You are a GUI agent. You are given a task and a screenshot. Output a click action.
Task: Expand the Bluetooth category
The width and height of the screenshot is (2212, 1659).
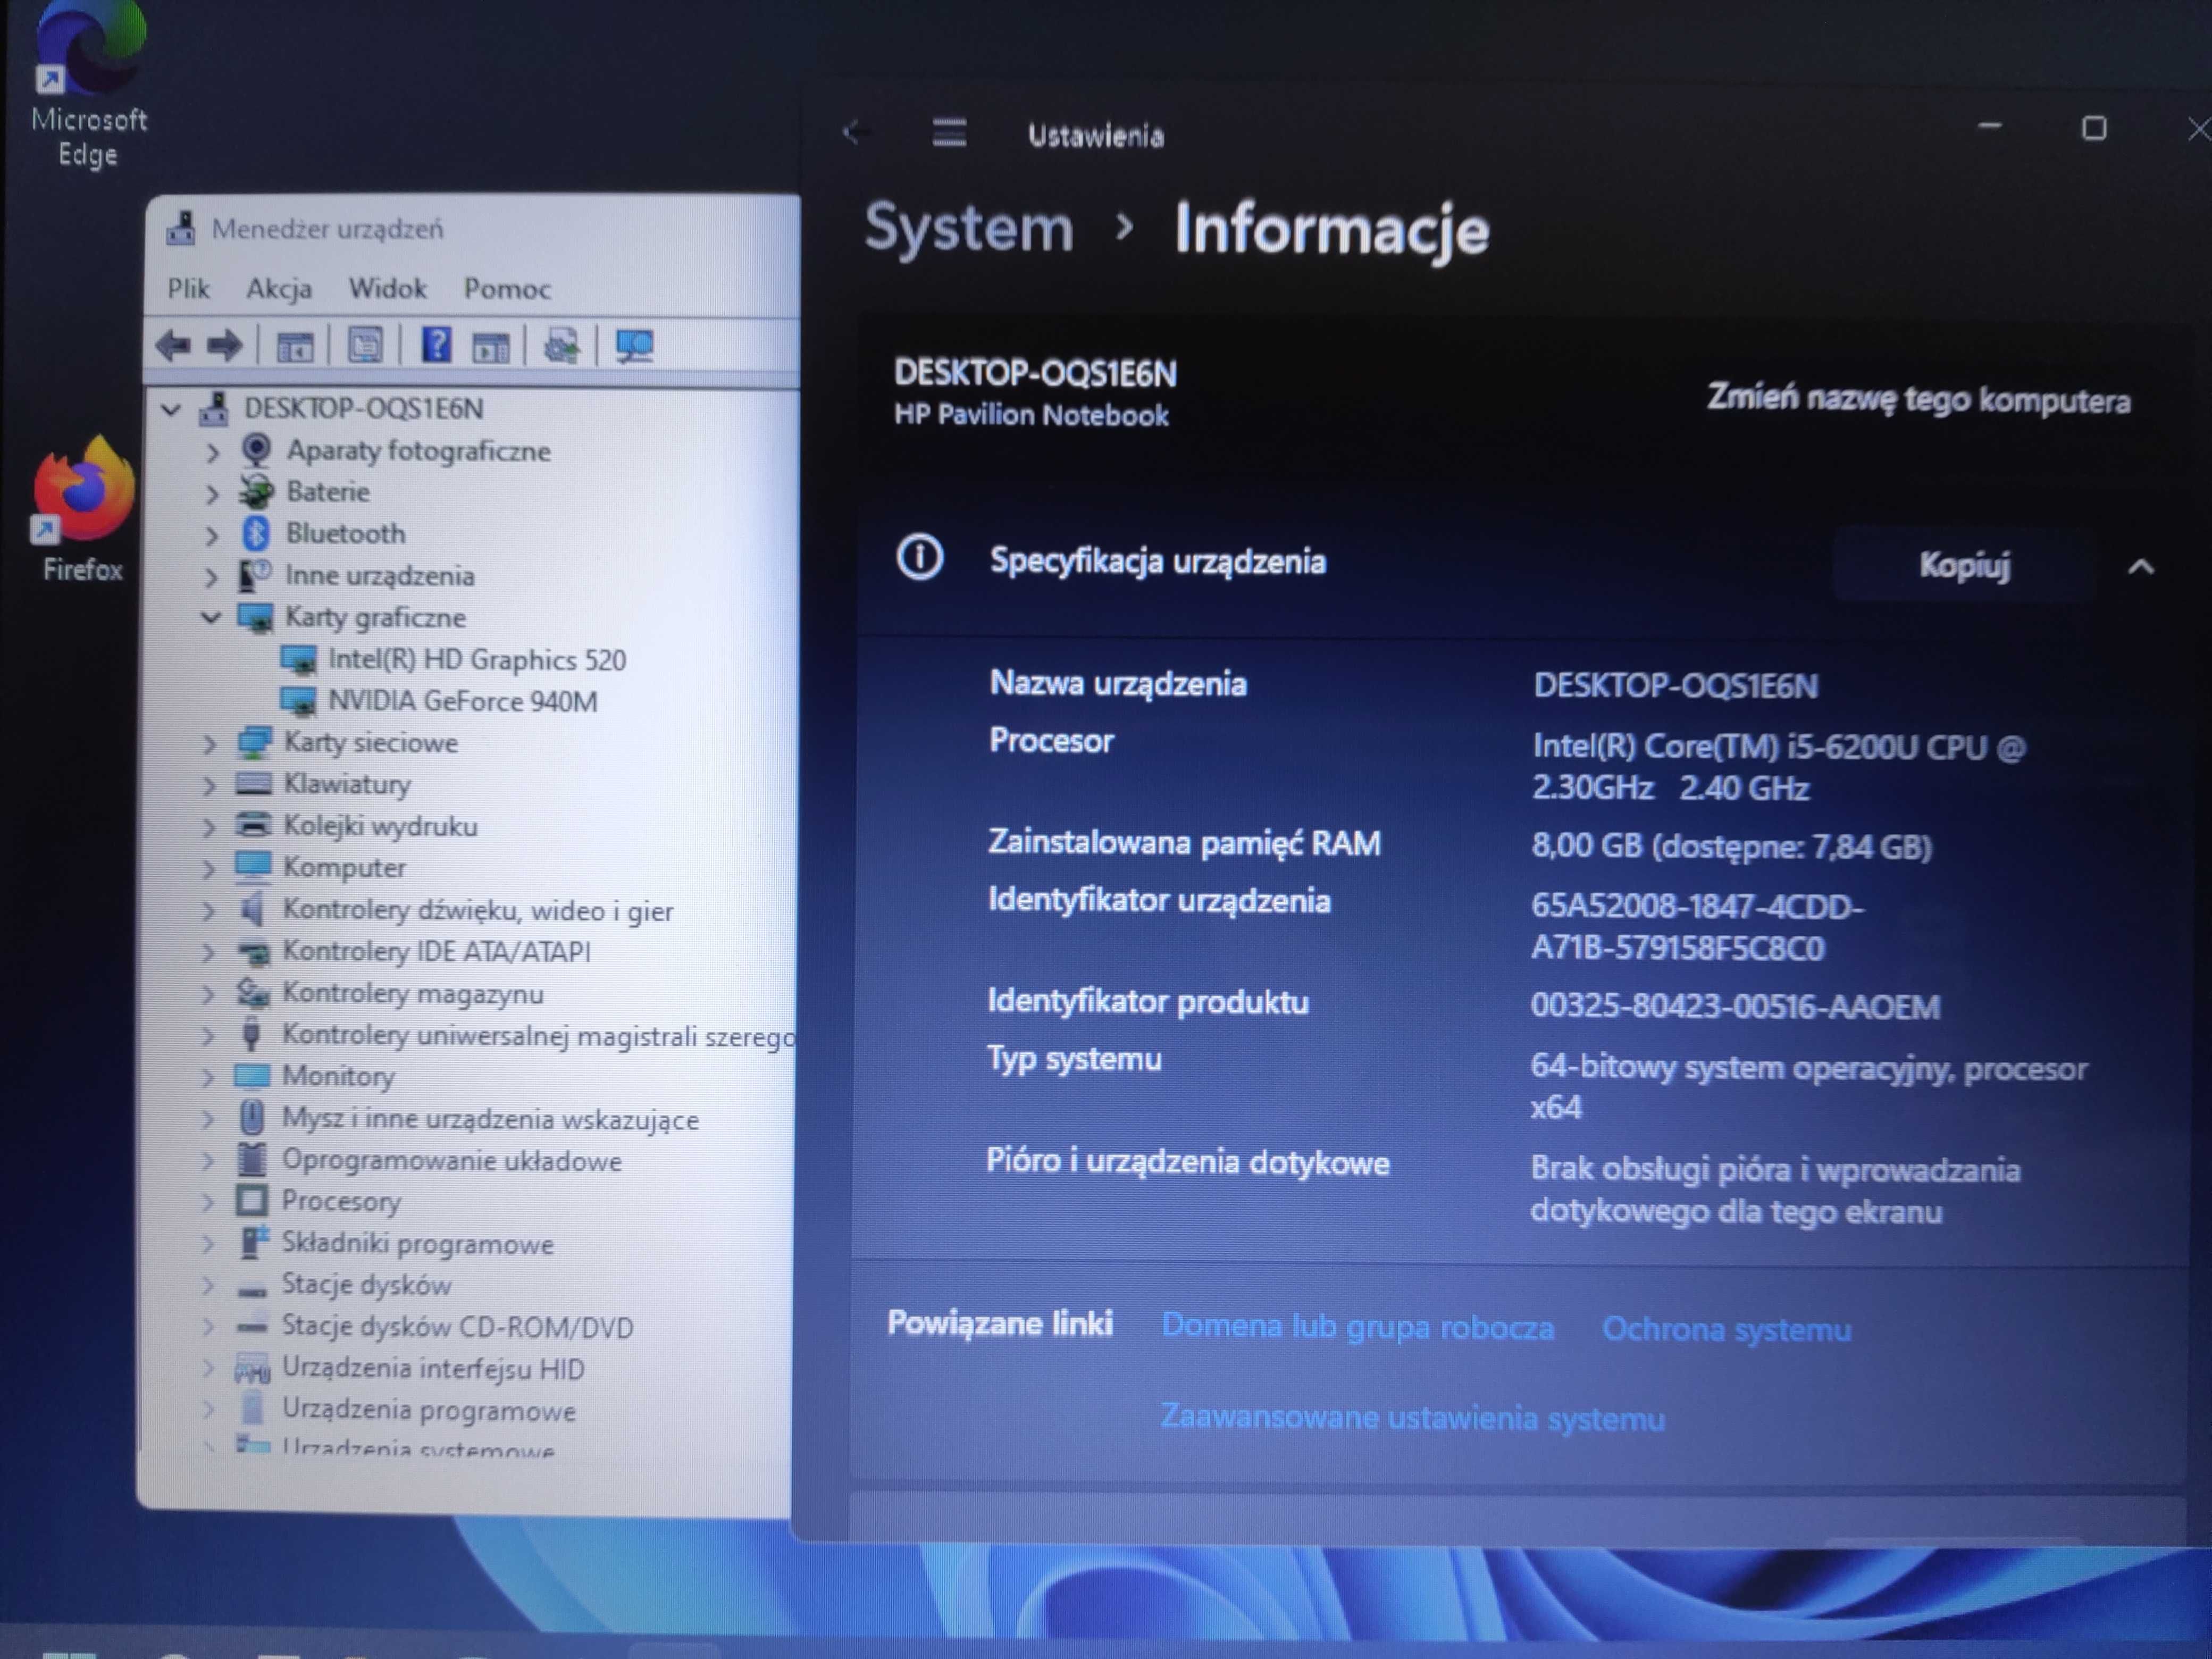(x=212, y=535)
